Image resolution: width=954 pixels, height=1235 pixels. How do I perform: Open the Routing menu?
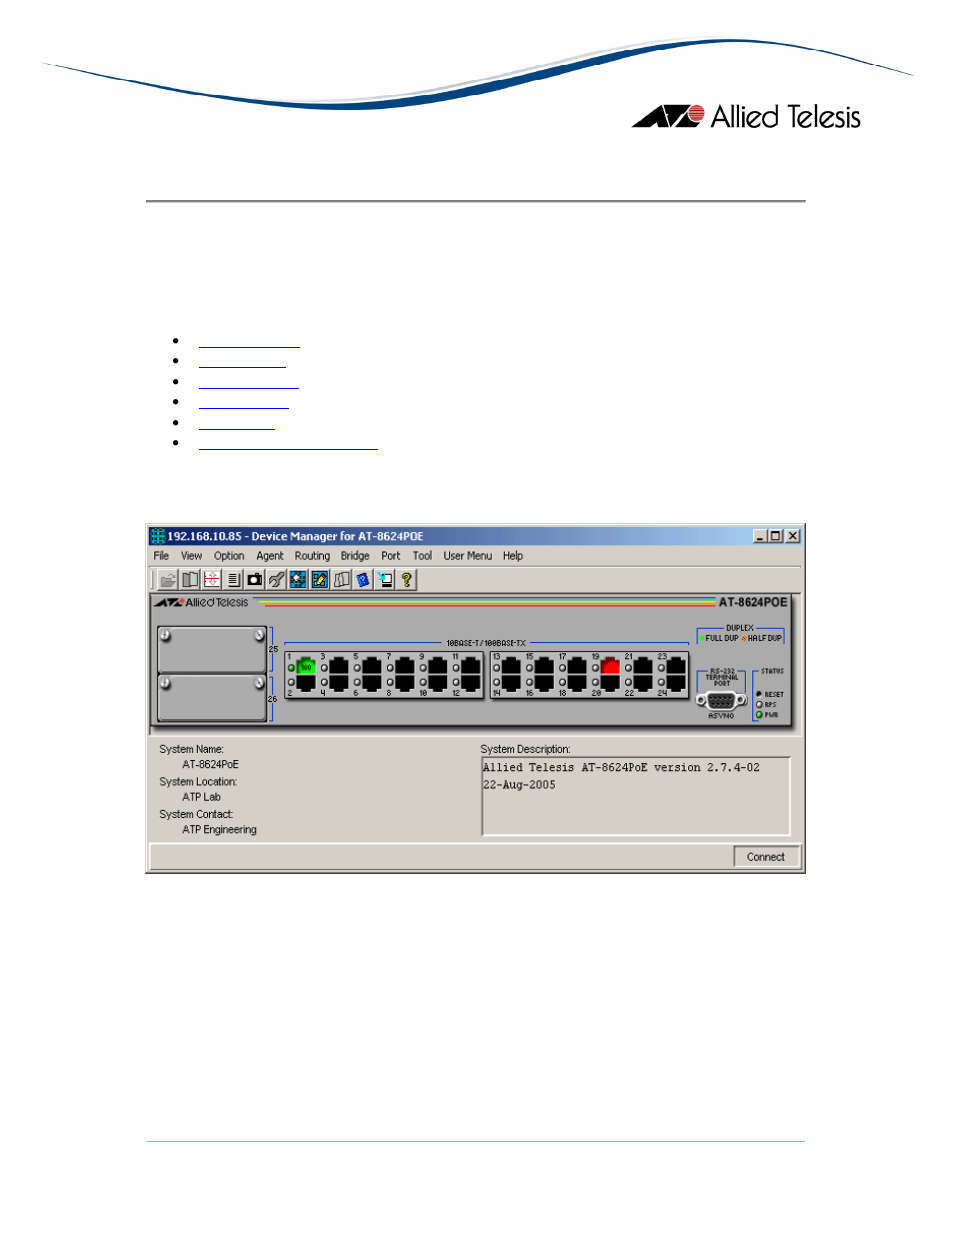pyautogui.click(x=312, y=556)
